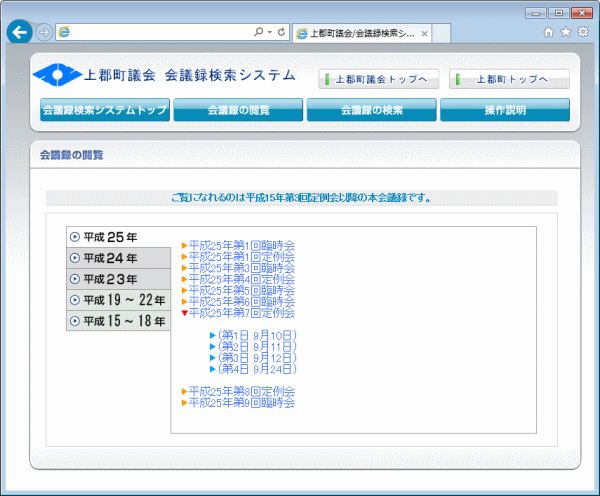
Task: Click blue arrow beside 第1日 9月10日
Action: click(213, 336)
